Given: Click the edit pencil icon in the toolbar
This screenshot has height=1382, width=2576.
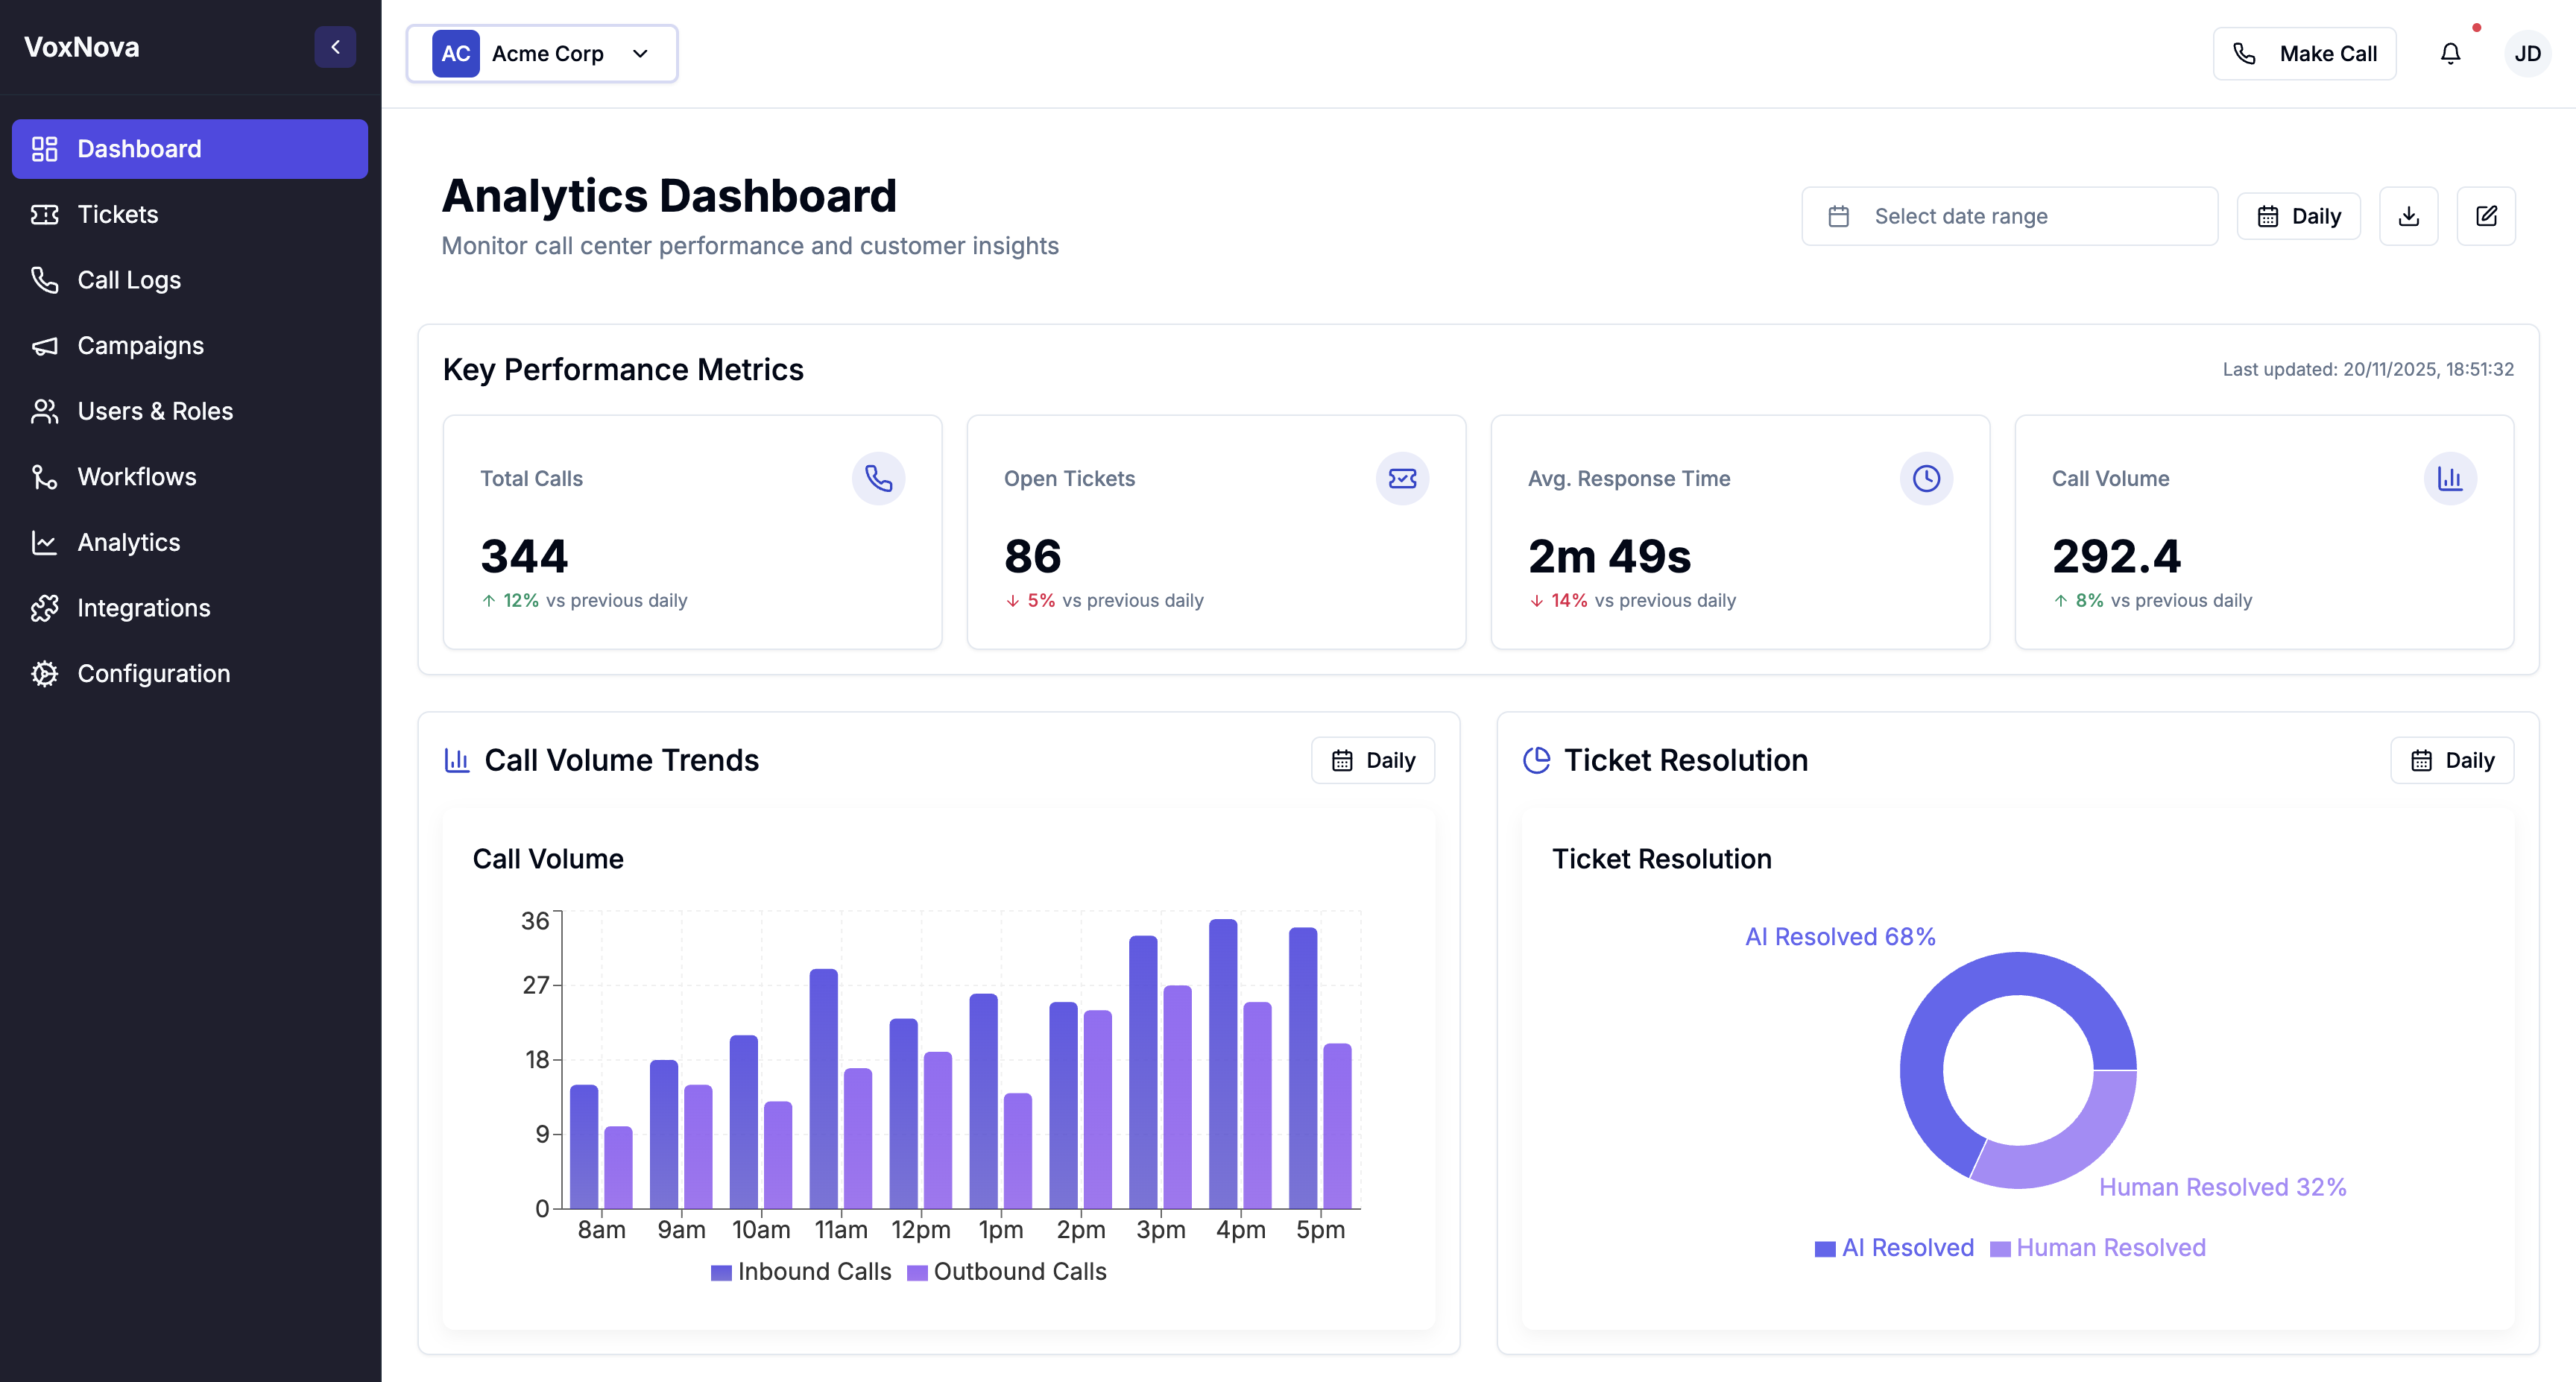Looking at the screenshot, I should pos(2487,215).
